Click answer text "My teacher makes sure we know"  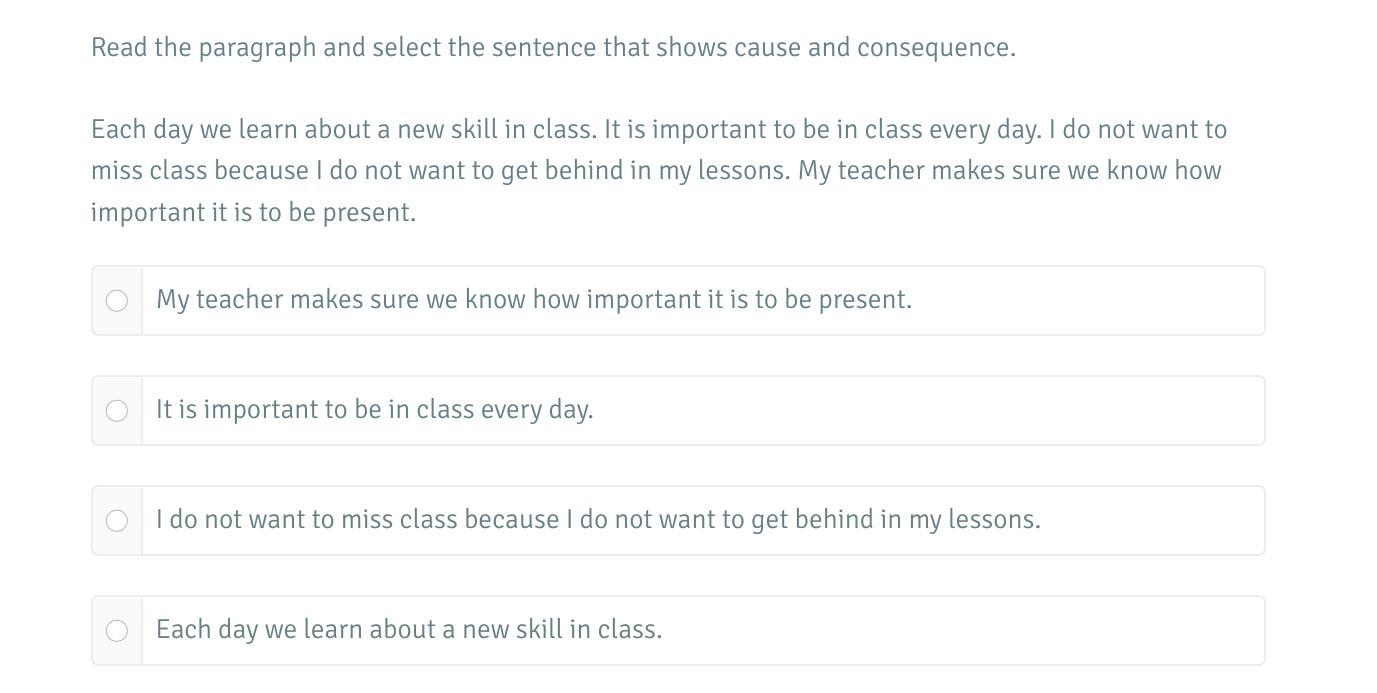[533, 300]
